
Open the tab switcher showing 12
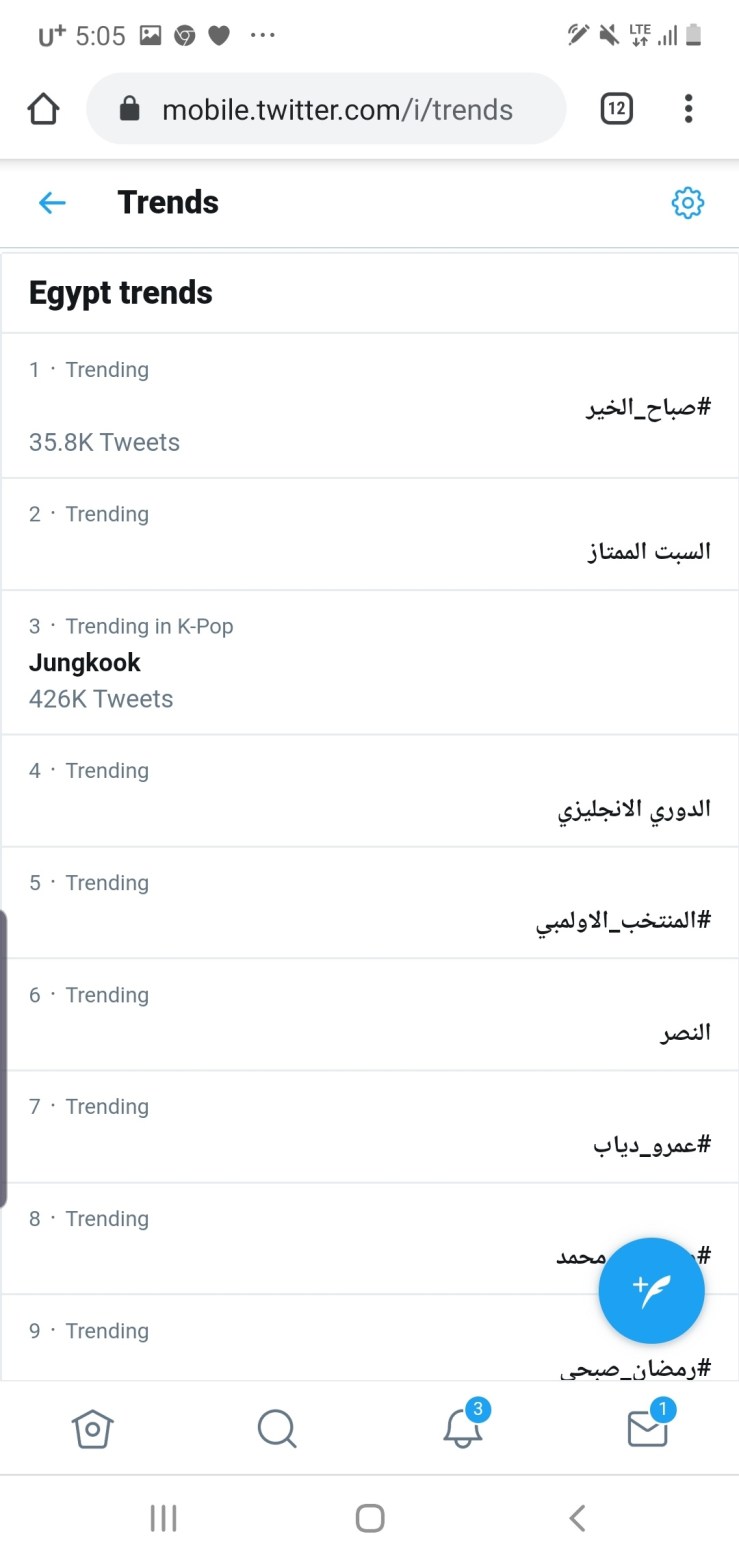pos(617,109)
